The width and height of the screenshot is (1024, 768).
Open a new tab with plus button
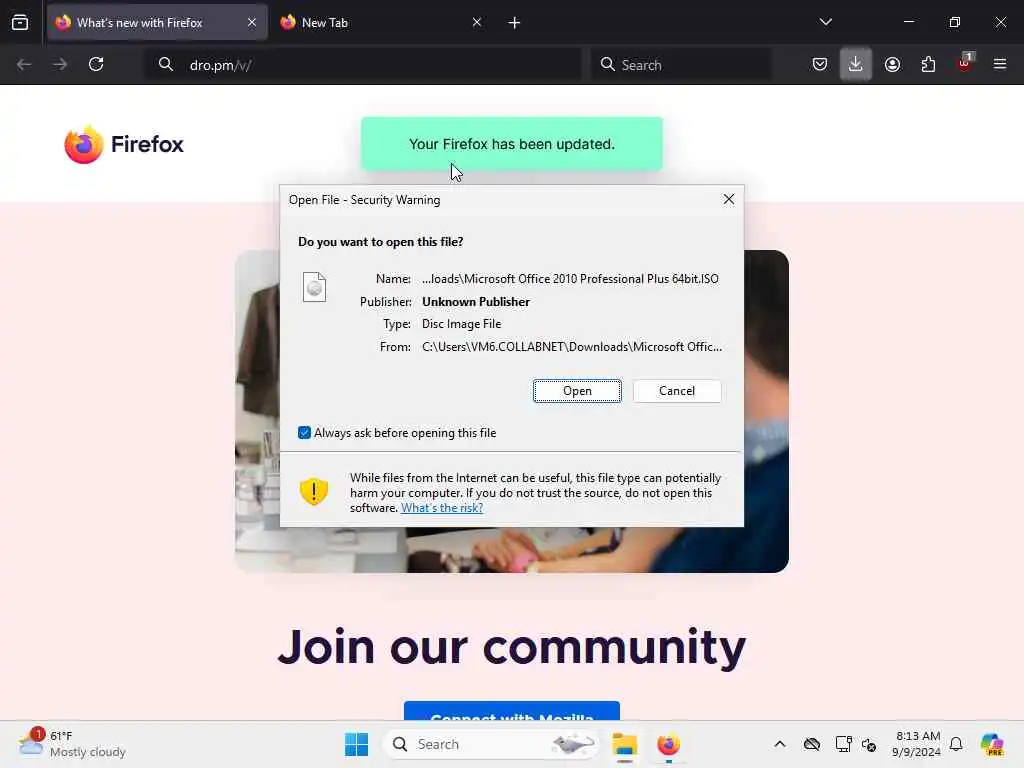coord(514,23)
